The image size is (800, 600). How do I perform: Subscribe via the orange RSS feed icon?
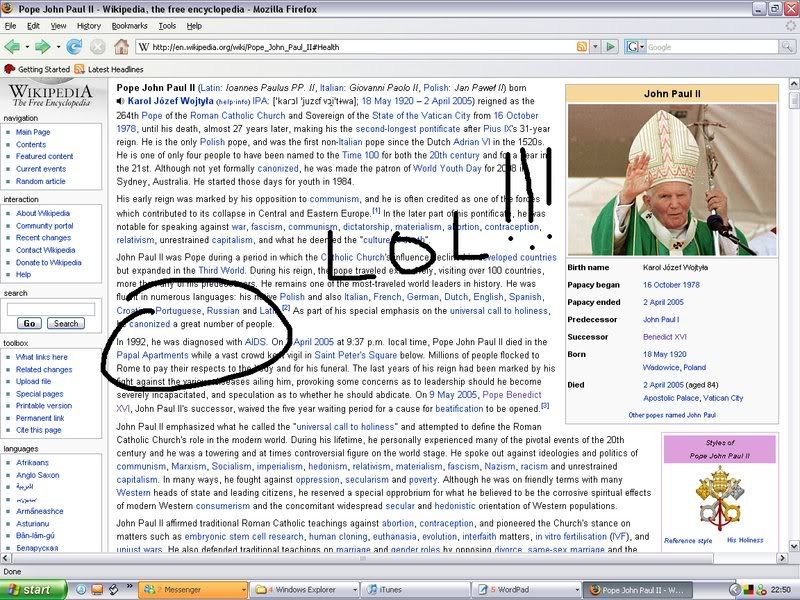click(582, 47)
